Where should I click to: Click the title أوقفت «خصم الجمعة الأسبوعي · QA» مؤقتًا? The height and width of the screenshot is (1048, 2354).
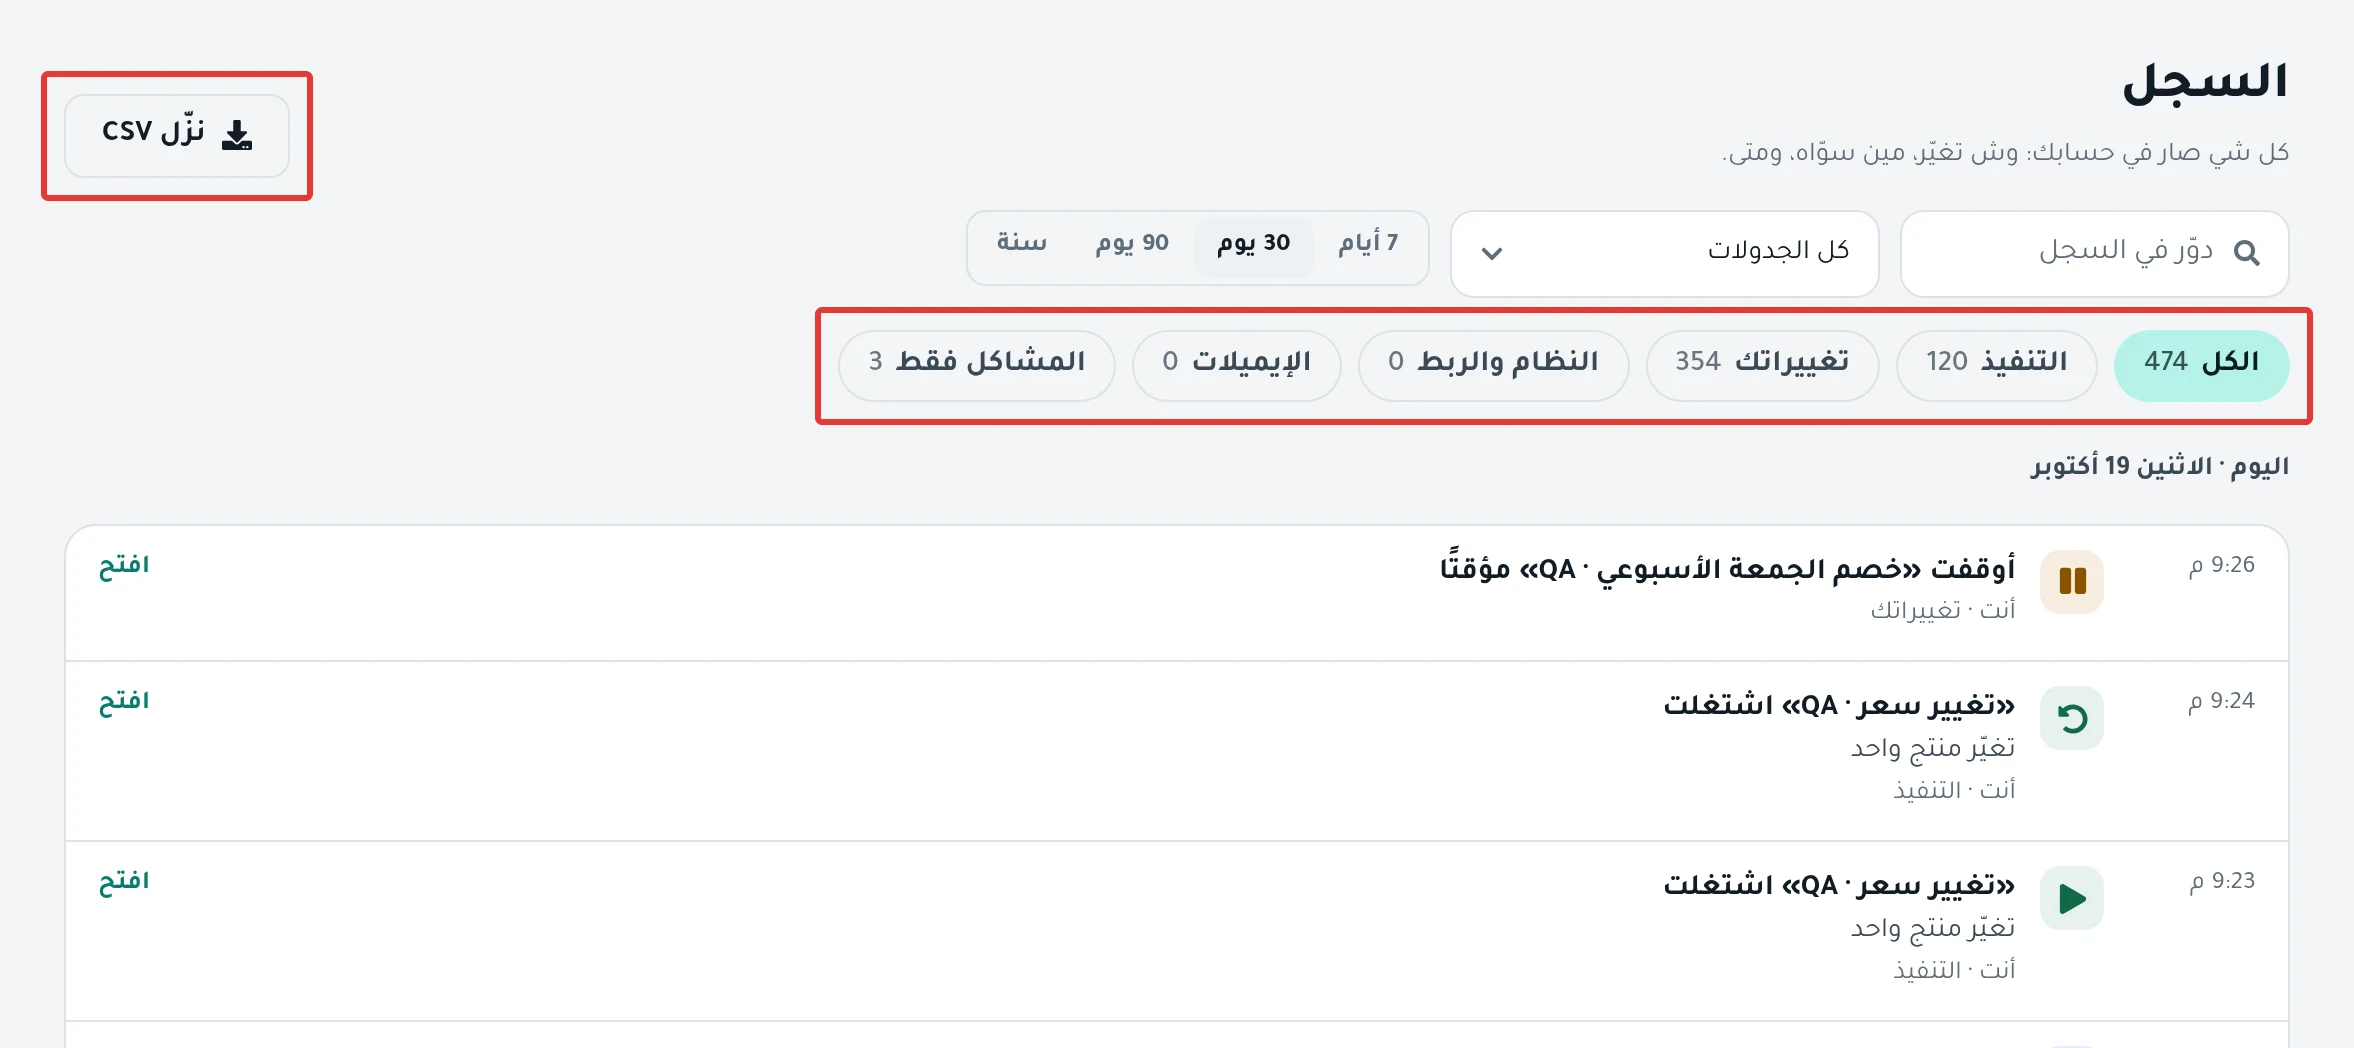(x=1727, y=568)
